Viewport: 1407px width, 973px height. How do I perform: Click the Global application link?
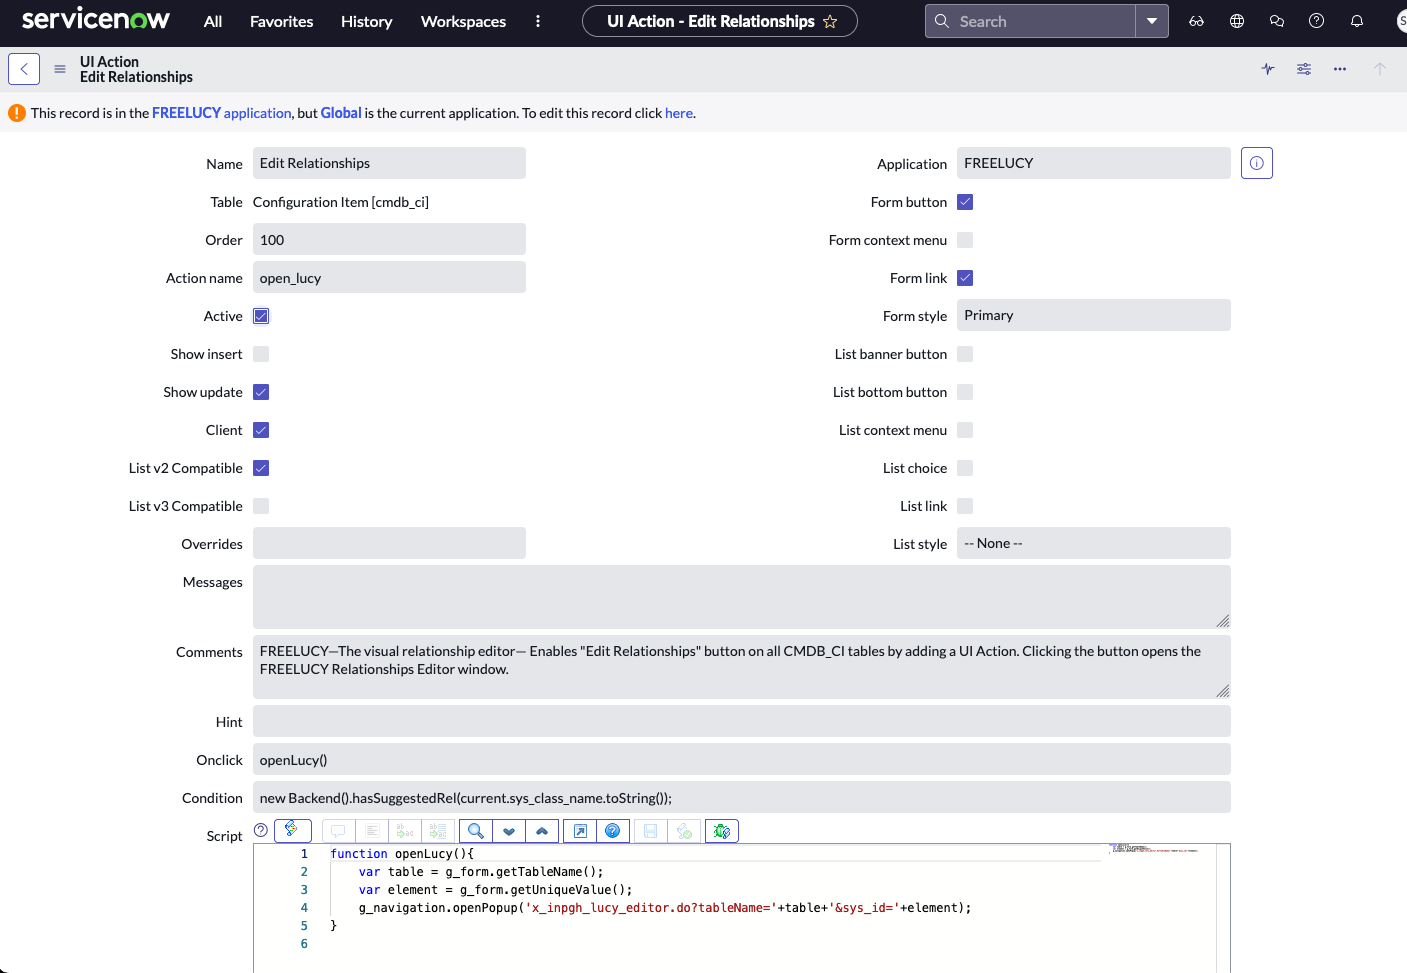pyautogui.click(x=341, y=113)
